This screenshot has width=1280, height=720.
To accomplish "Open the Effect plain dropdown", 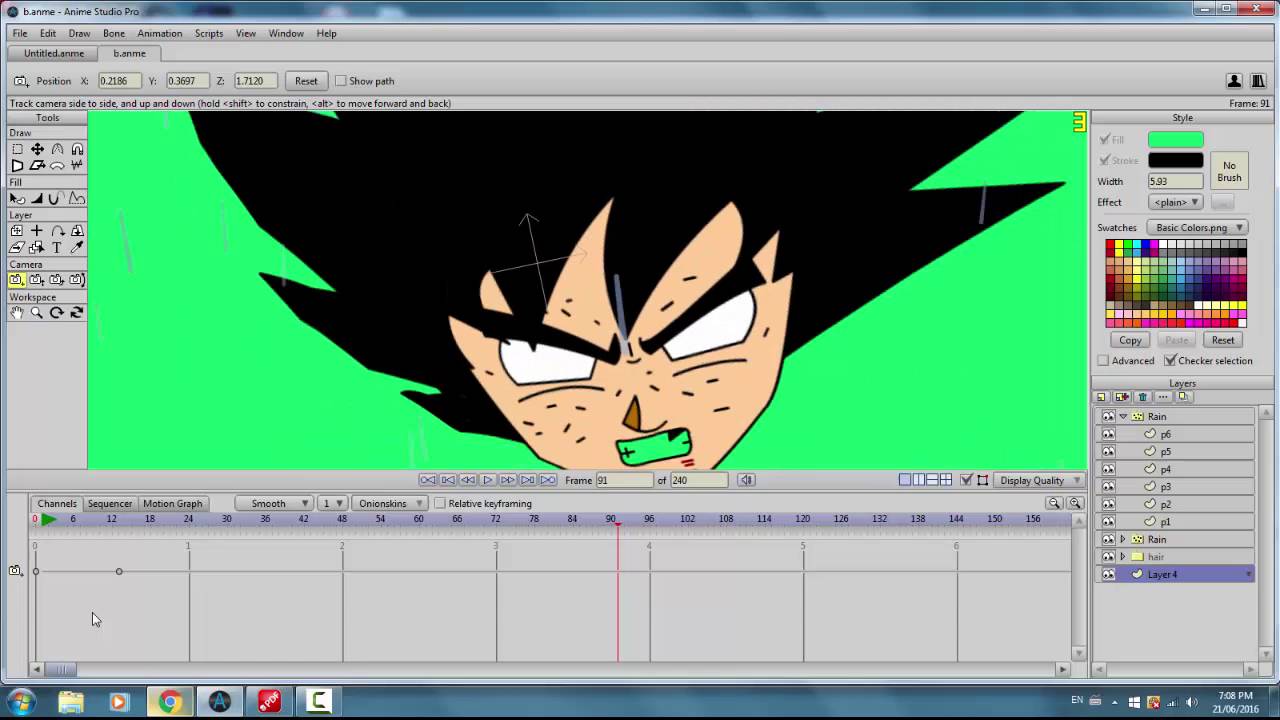I will coord(1175,202).
